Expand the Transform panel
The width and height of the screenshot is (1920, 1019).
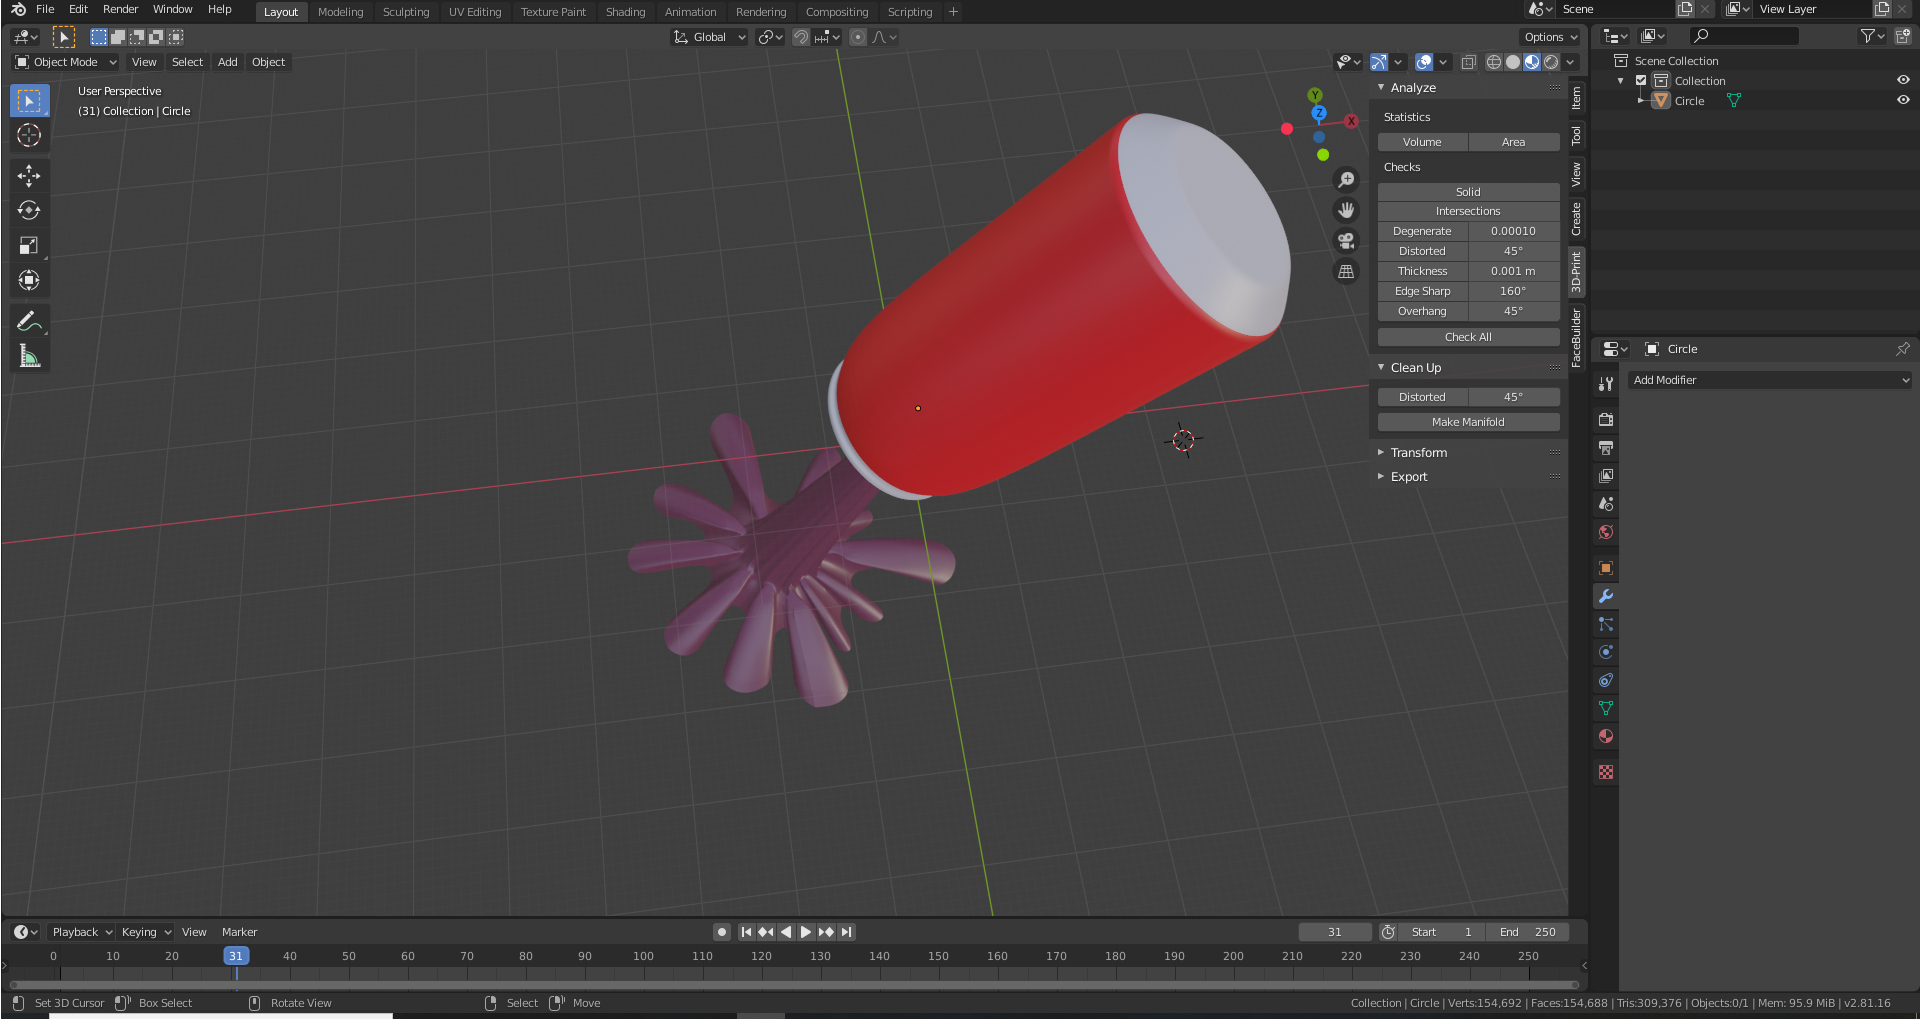pos(1418,453)
